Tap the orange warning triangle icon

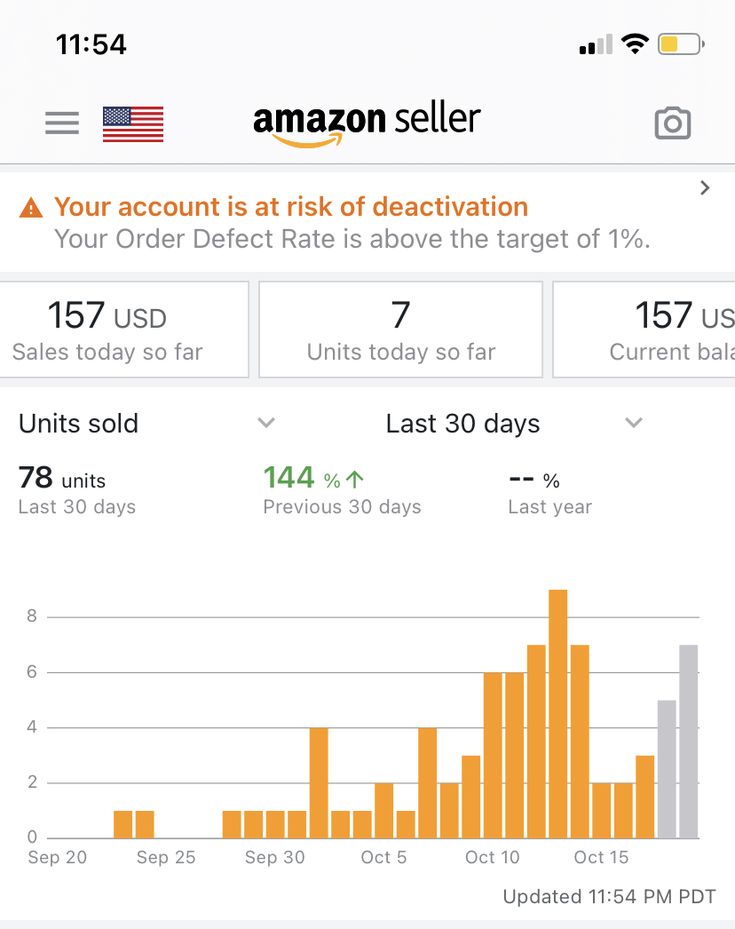click(31, 209)
